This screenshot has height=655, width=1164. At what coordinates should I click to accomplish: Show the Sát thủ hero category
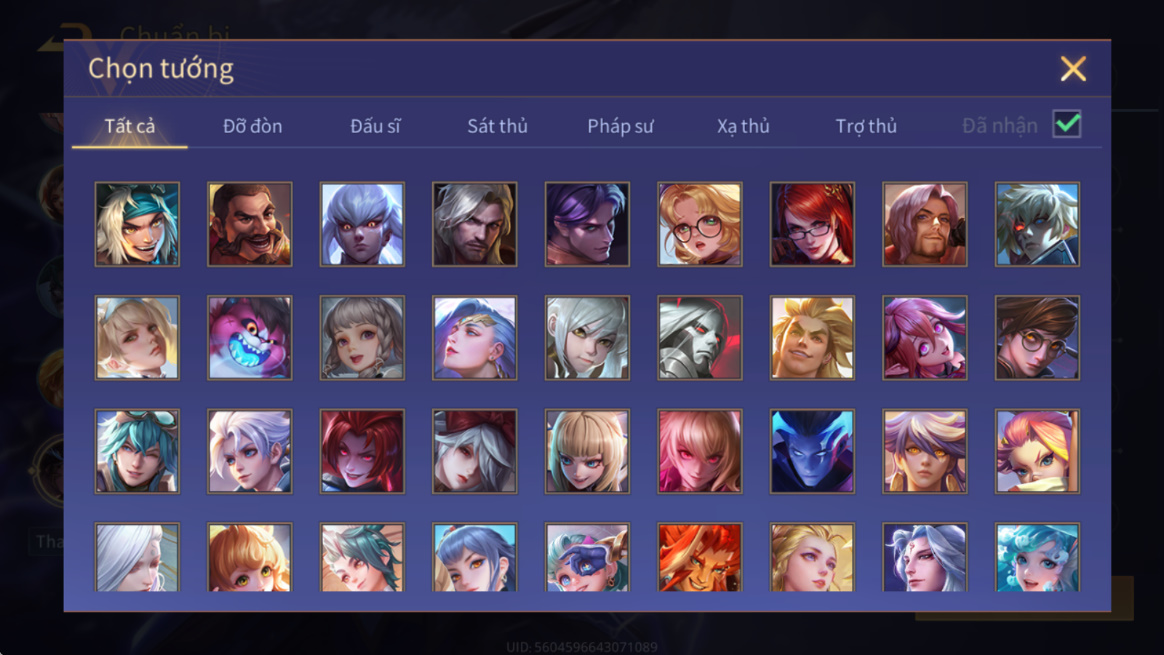(x=497, y=126)
